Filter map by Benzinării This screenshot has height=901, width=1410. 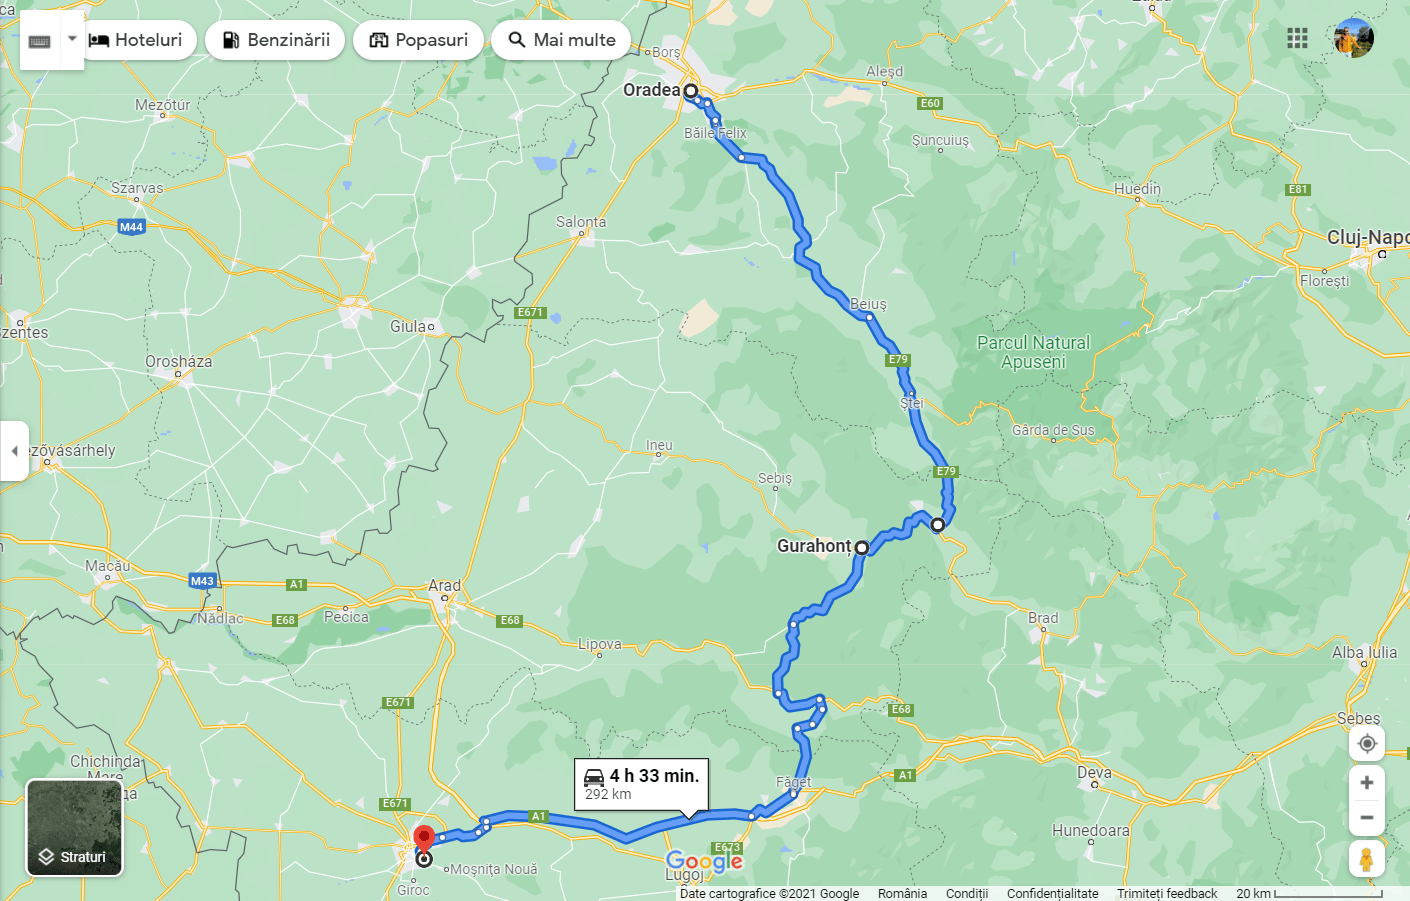point(275,40)
